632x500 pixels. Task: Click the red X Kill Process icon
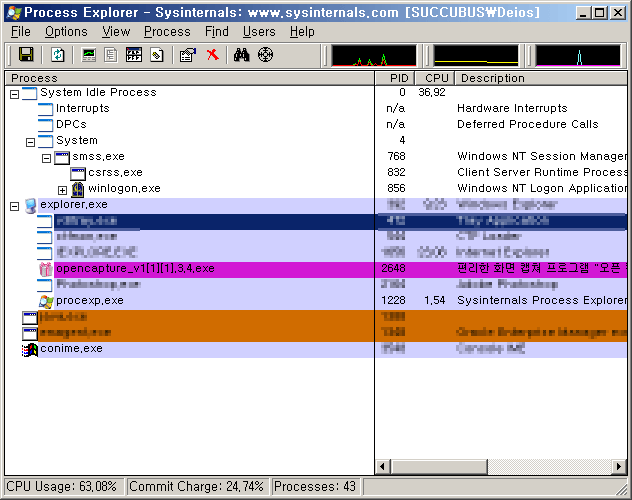[x=212, y=54]
